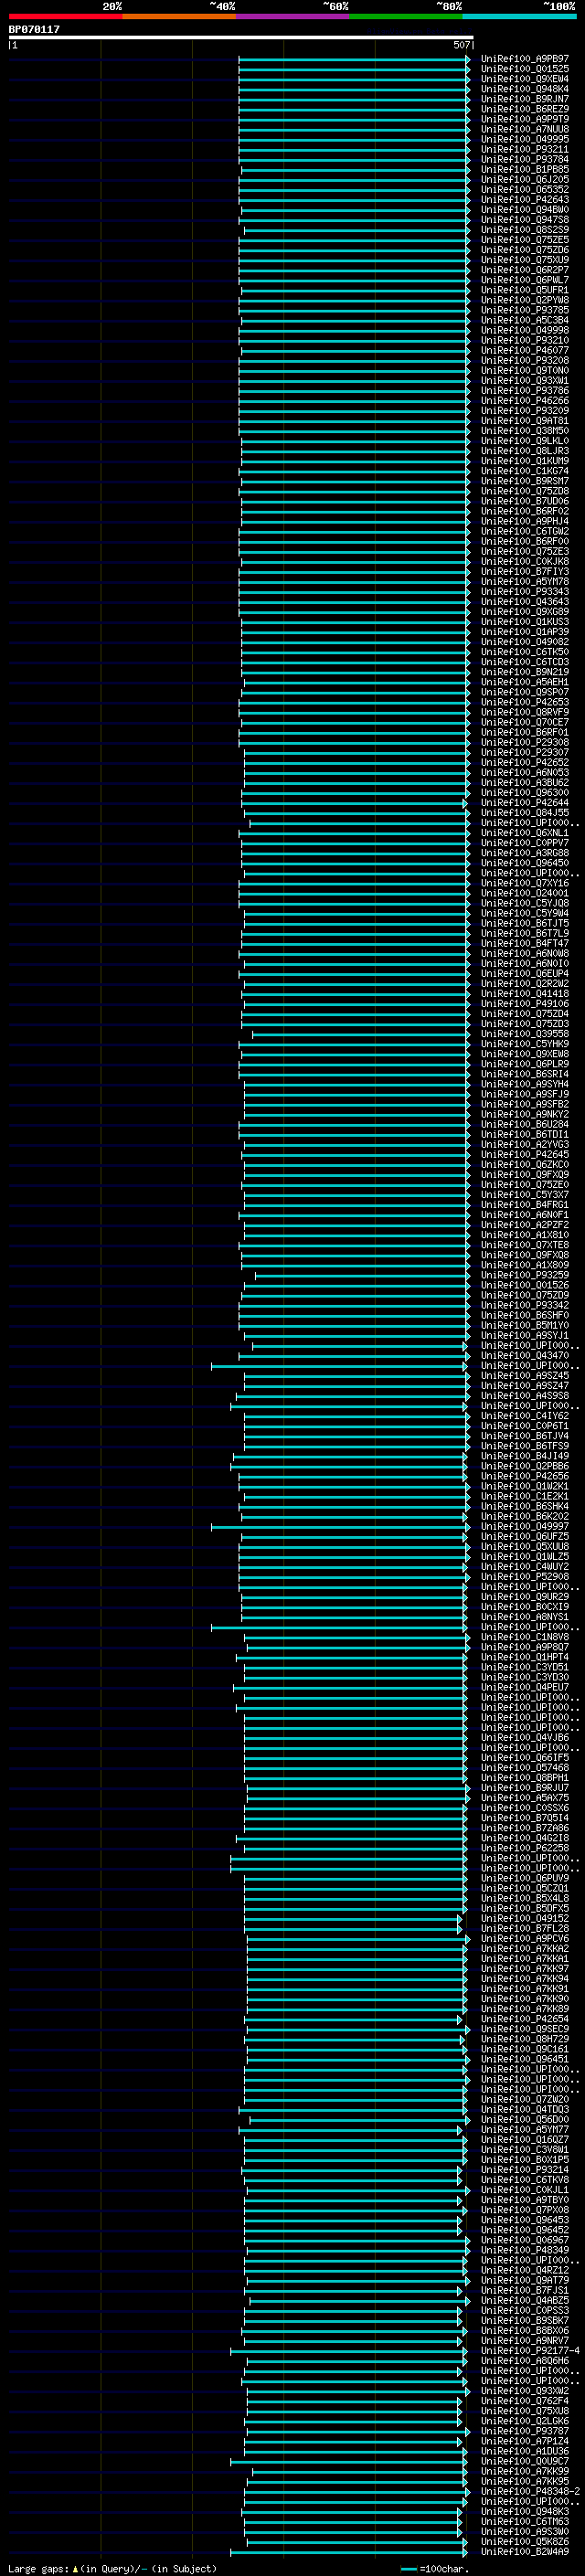Open hit UniRef100_Q01525
Image resolution: width=585 pixels, height=2576 pixels.
tap(525, 69)
